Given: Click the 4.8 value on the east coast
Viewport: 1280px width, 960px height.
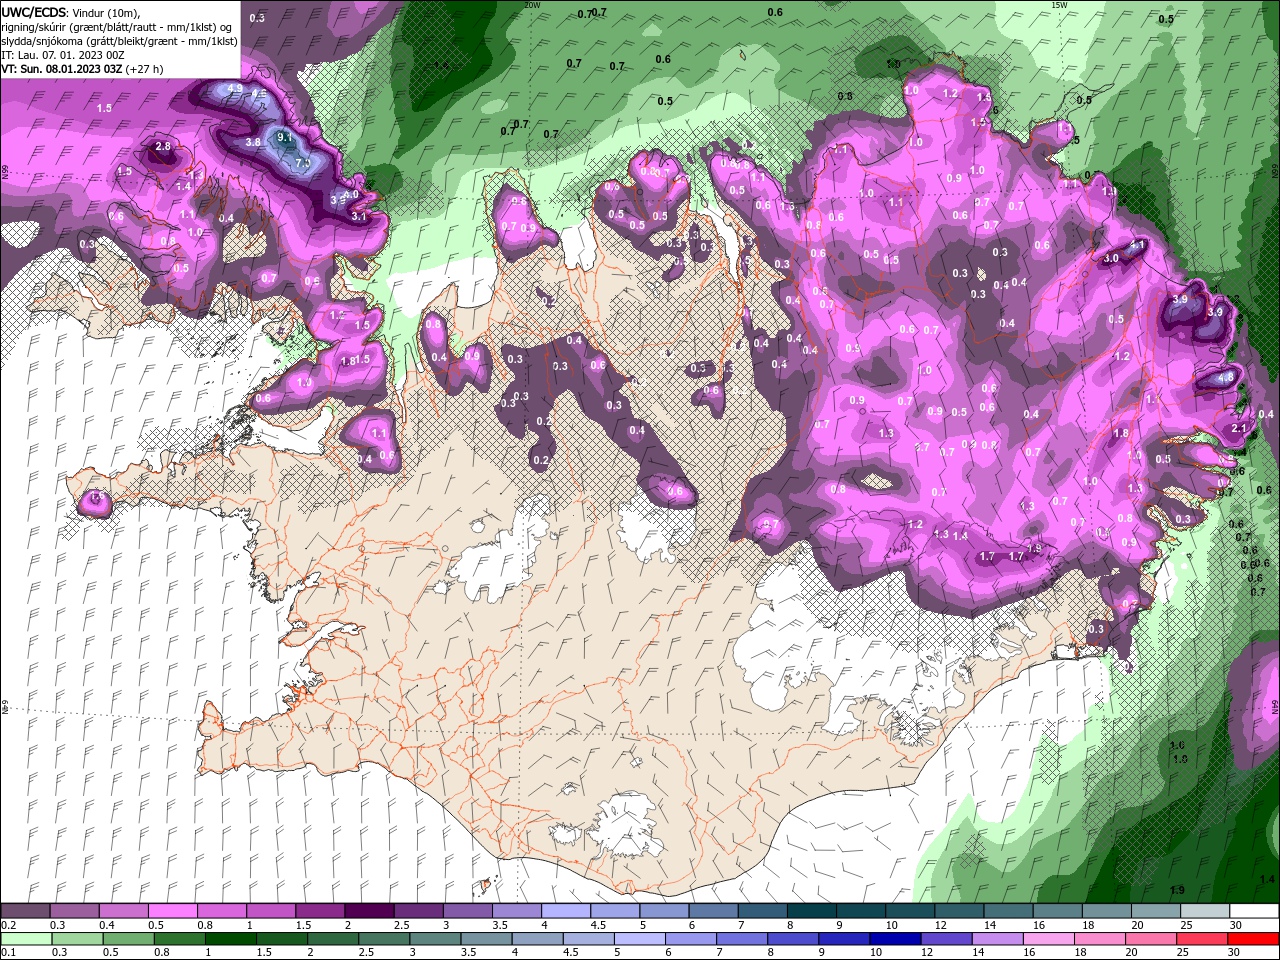Looking at the screenshot, I should [x=1226, y=378].
